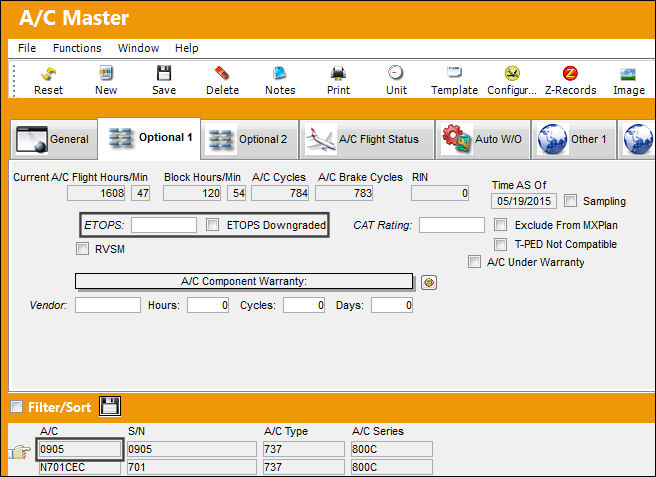Click the RIN field
The width and height of the screenshot is (656, 477).
(440, 193)
